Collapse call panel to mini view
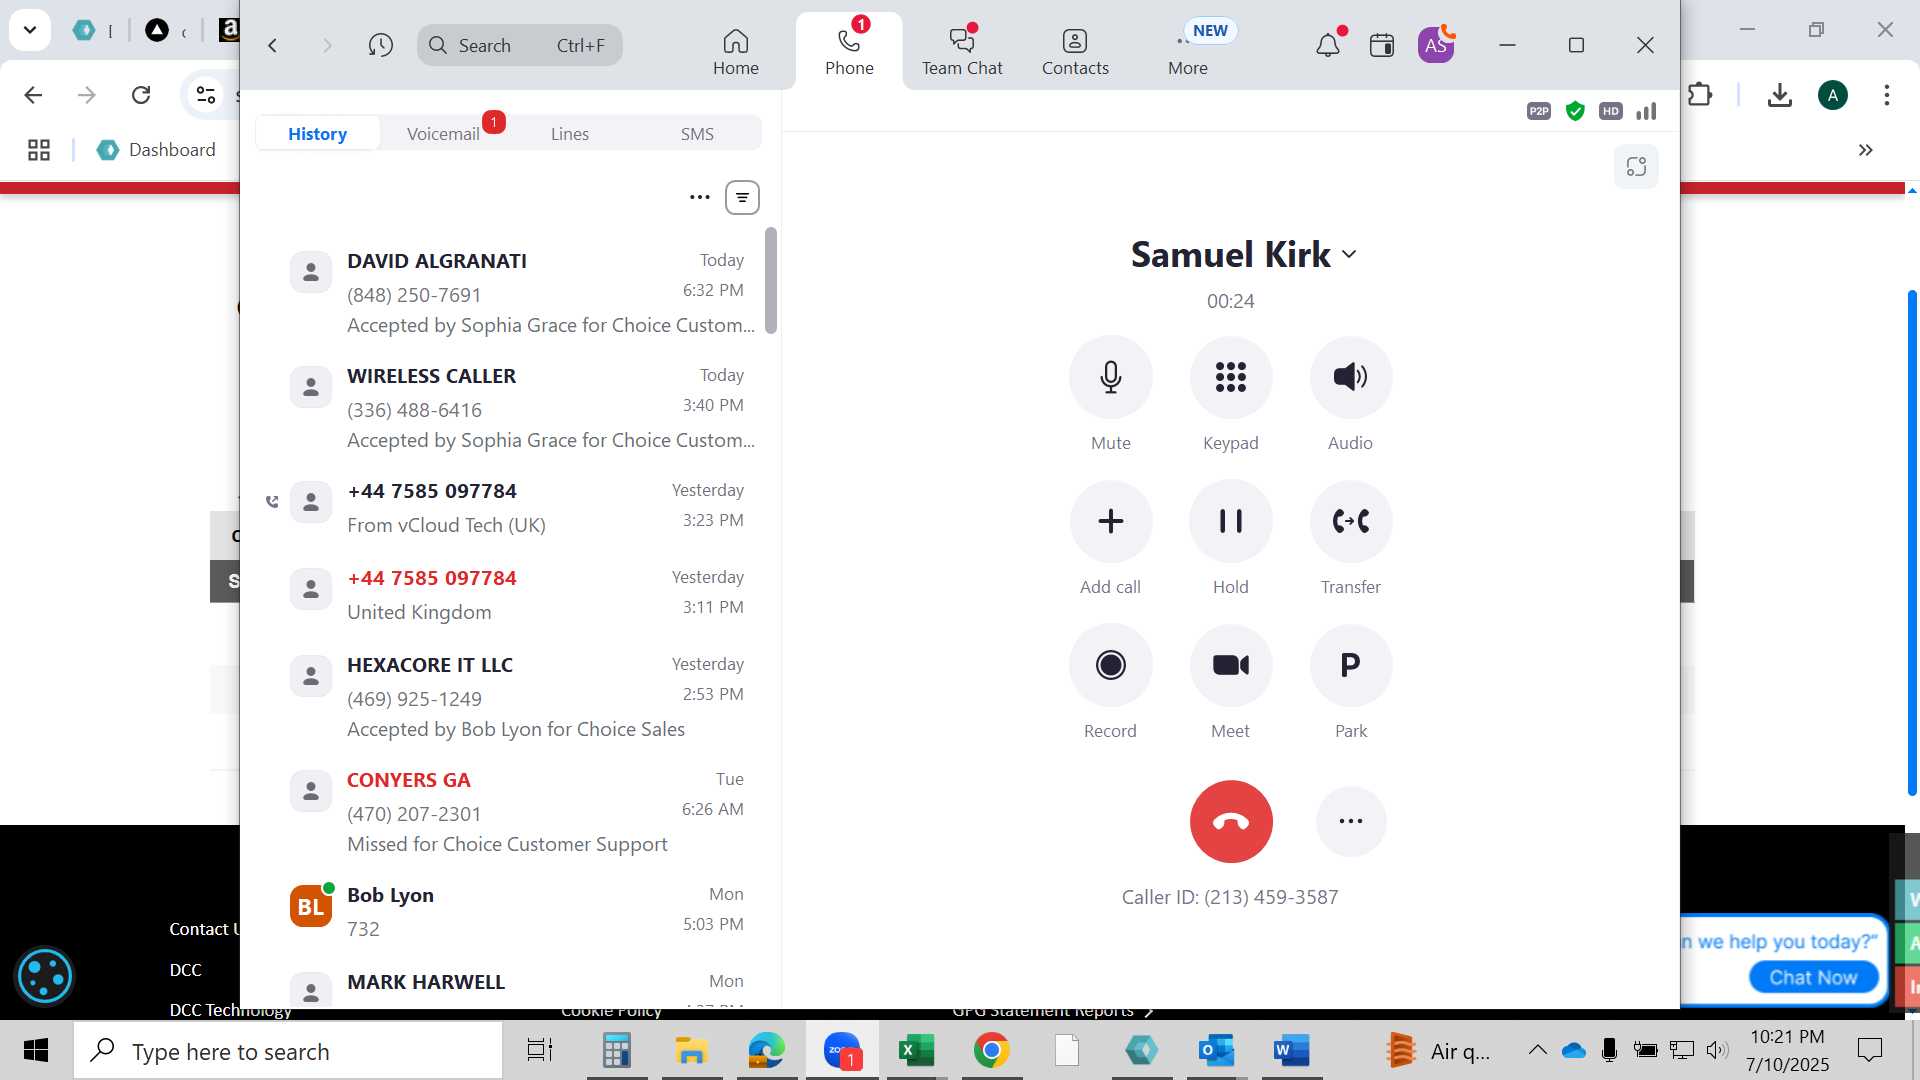1920x1080 pixels. 1636,167
